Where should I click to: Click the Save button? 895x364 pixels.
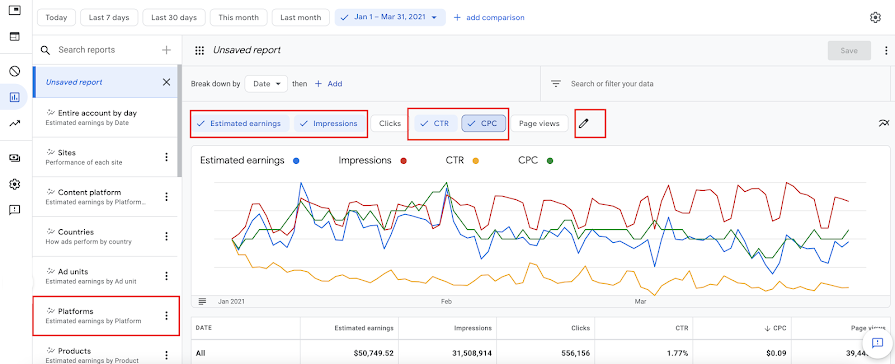tap(849, 51)
